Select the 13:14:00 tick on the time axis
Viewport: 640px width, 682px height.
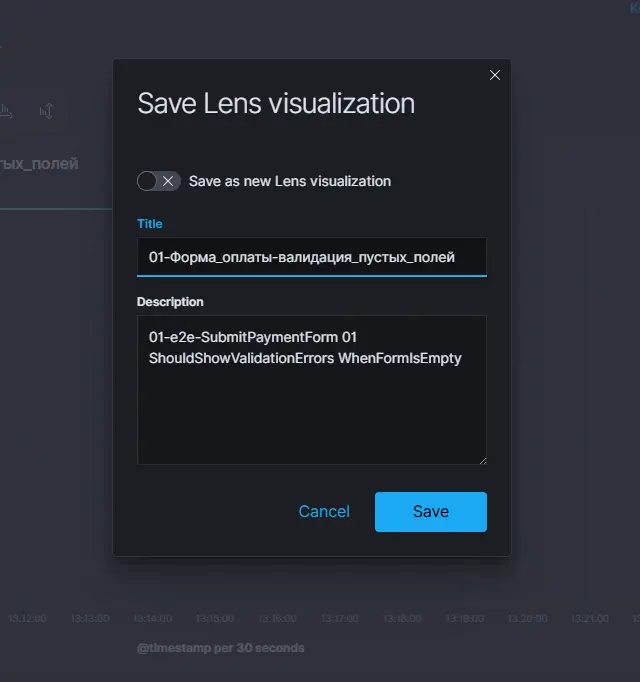152,619
